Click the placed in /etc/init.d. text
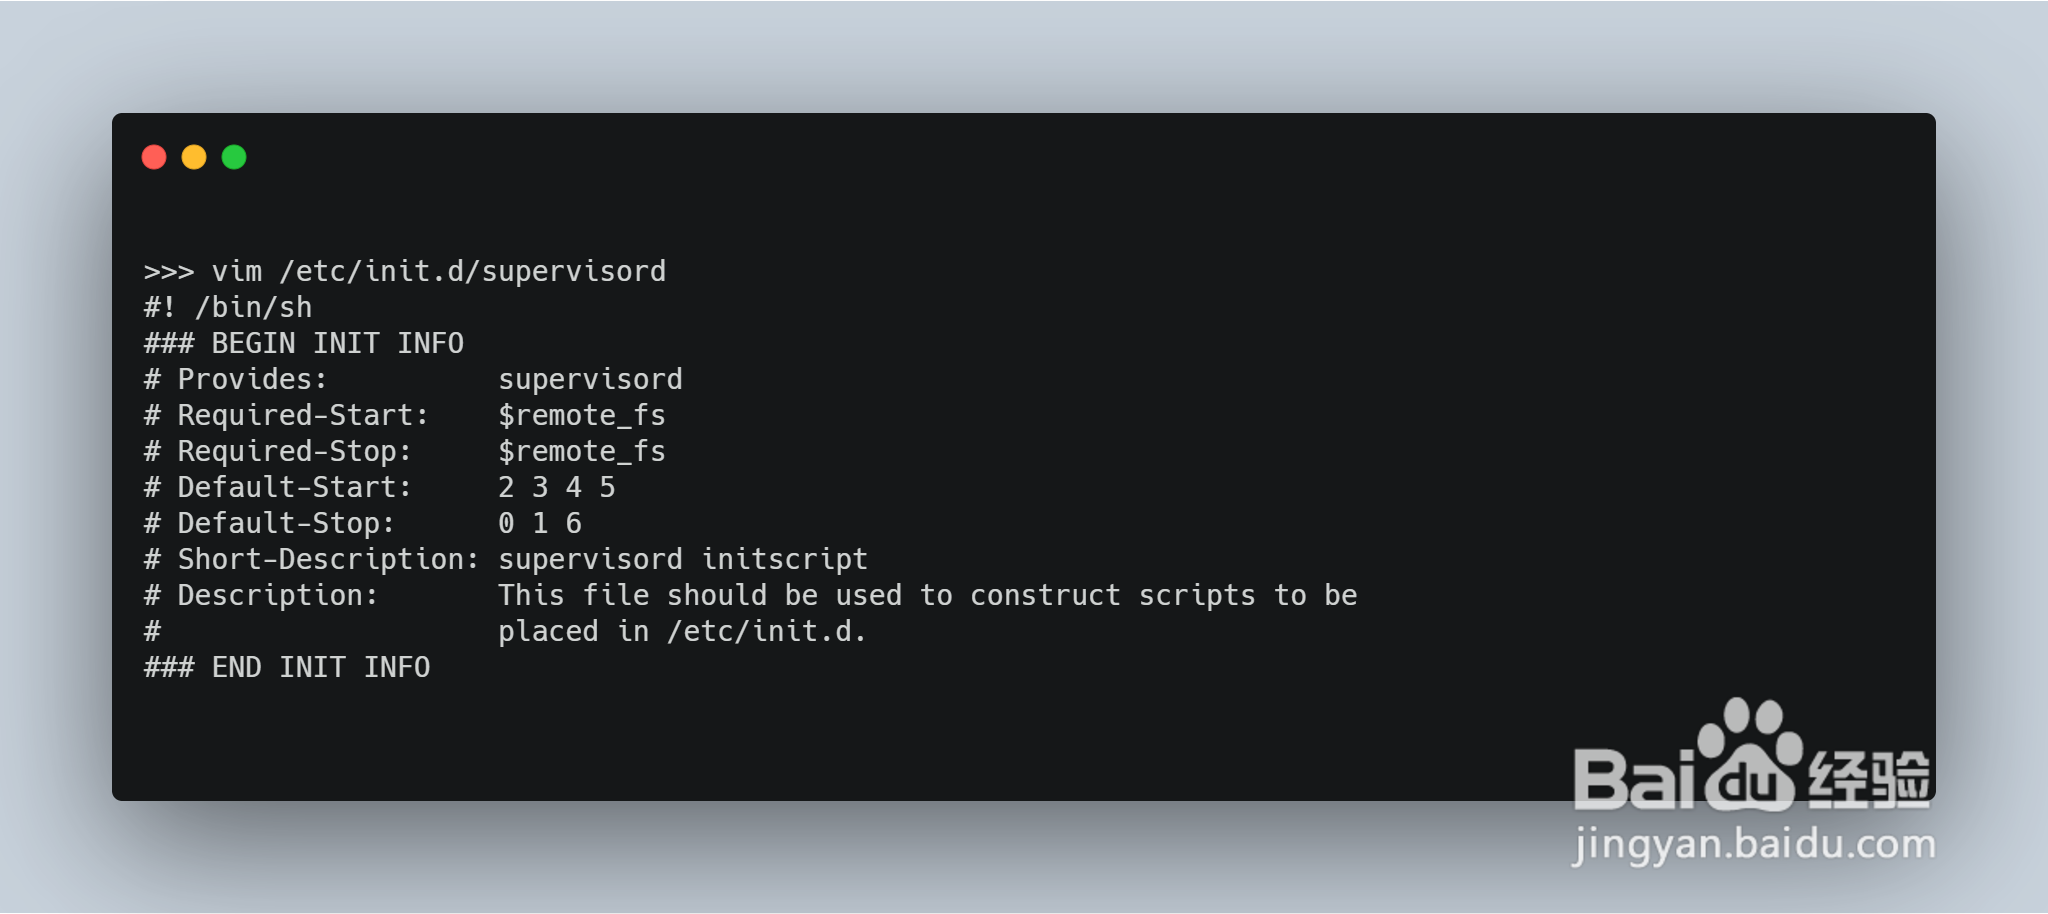 [x=682, y=631]
